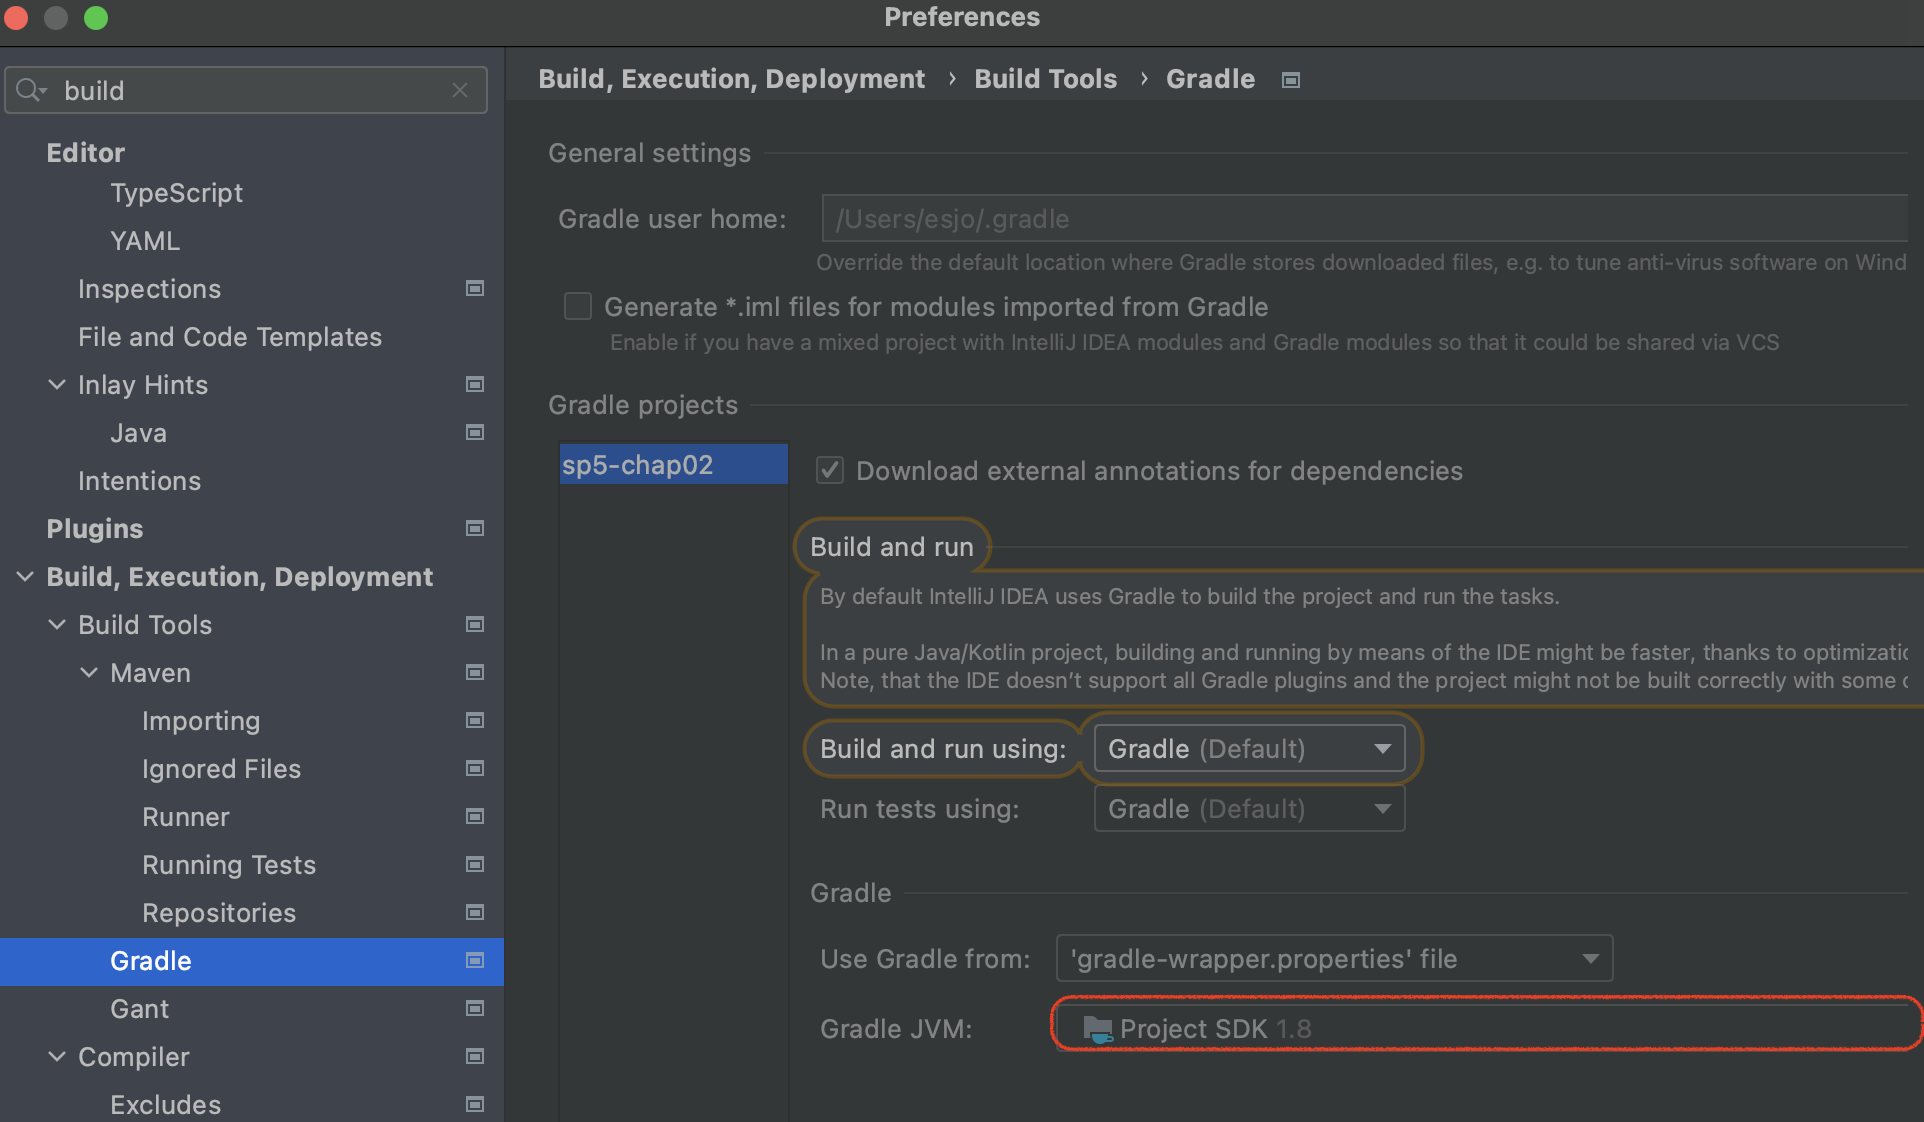Click project-level icon next to Maven
Image resolution: width=1924 pixels, height=1122 pixels.
coord(475,672)
